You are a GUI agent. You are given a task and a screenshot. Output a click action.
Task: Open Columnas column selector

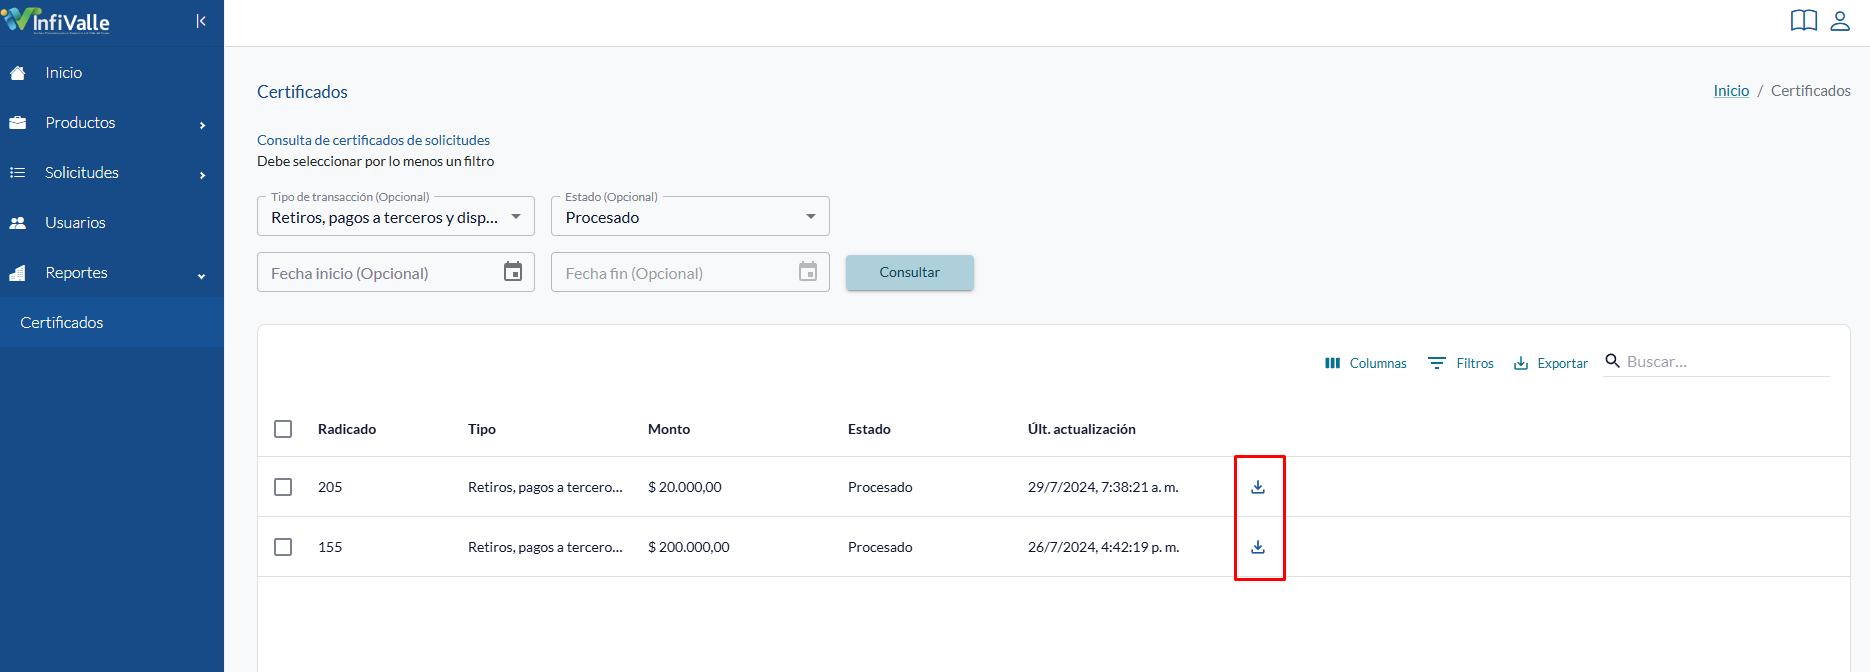[1365, 363]
